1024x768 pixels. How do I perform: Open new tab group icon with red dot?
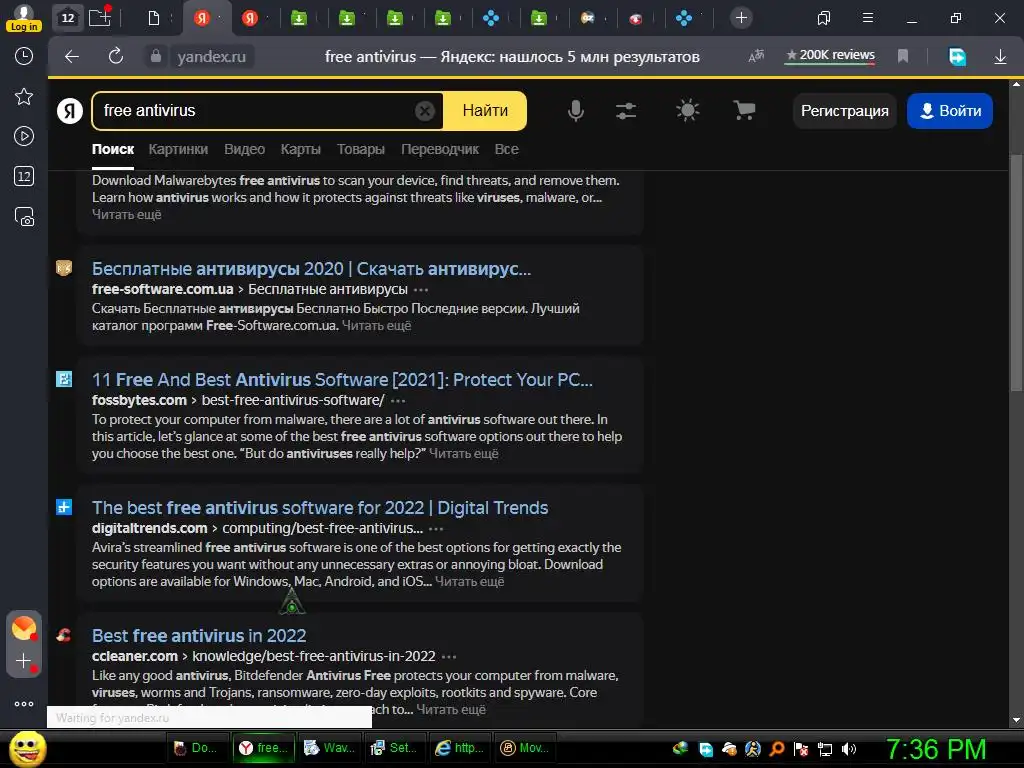100,17
